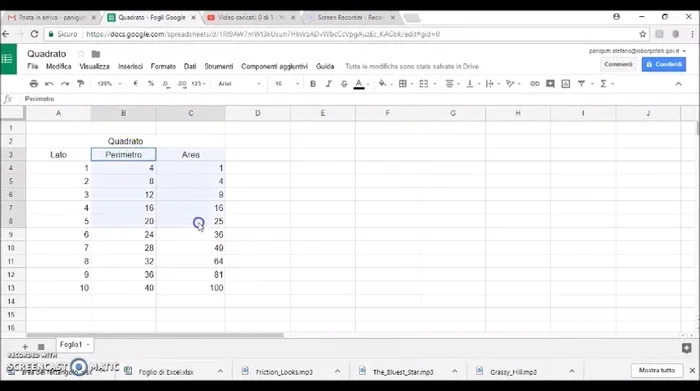This screenshot has width=700, height=391.
Task: Insert a link with the link icon
Action: (534, 83)
